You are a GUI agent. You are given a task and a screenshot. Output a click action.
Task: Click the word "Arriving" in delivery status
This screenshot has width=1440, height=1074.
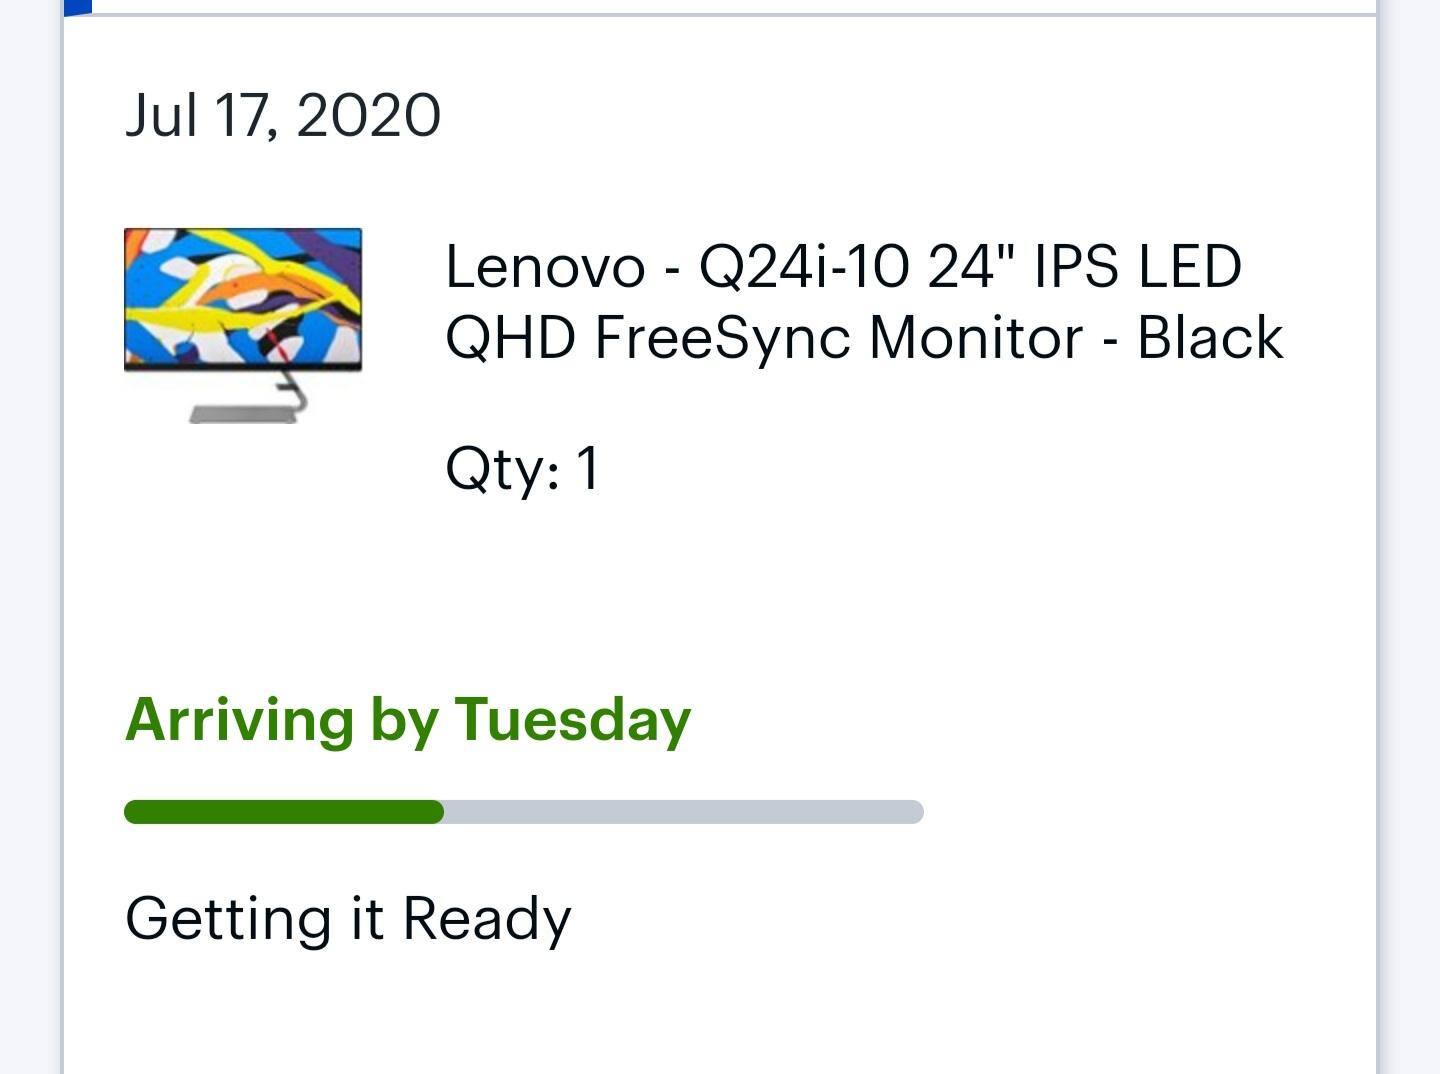coord(239,720)
